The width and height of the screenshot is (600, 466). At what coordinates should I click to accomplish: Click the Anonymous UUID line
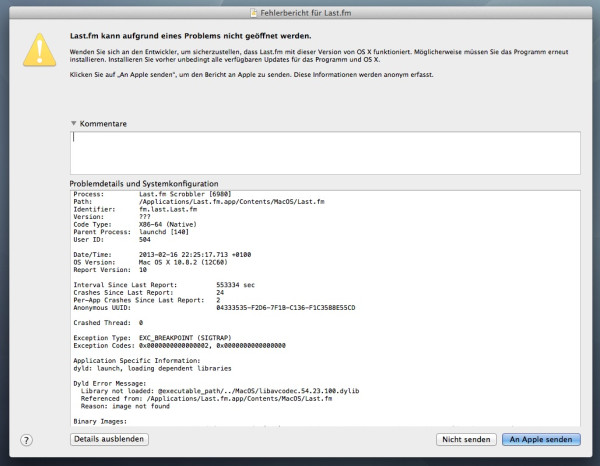(x=214, y=308)
